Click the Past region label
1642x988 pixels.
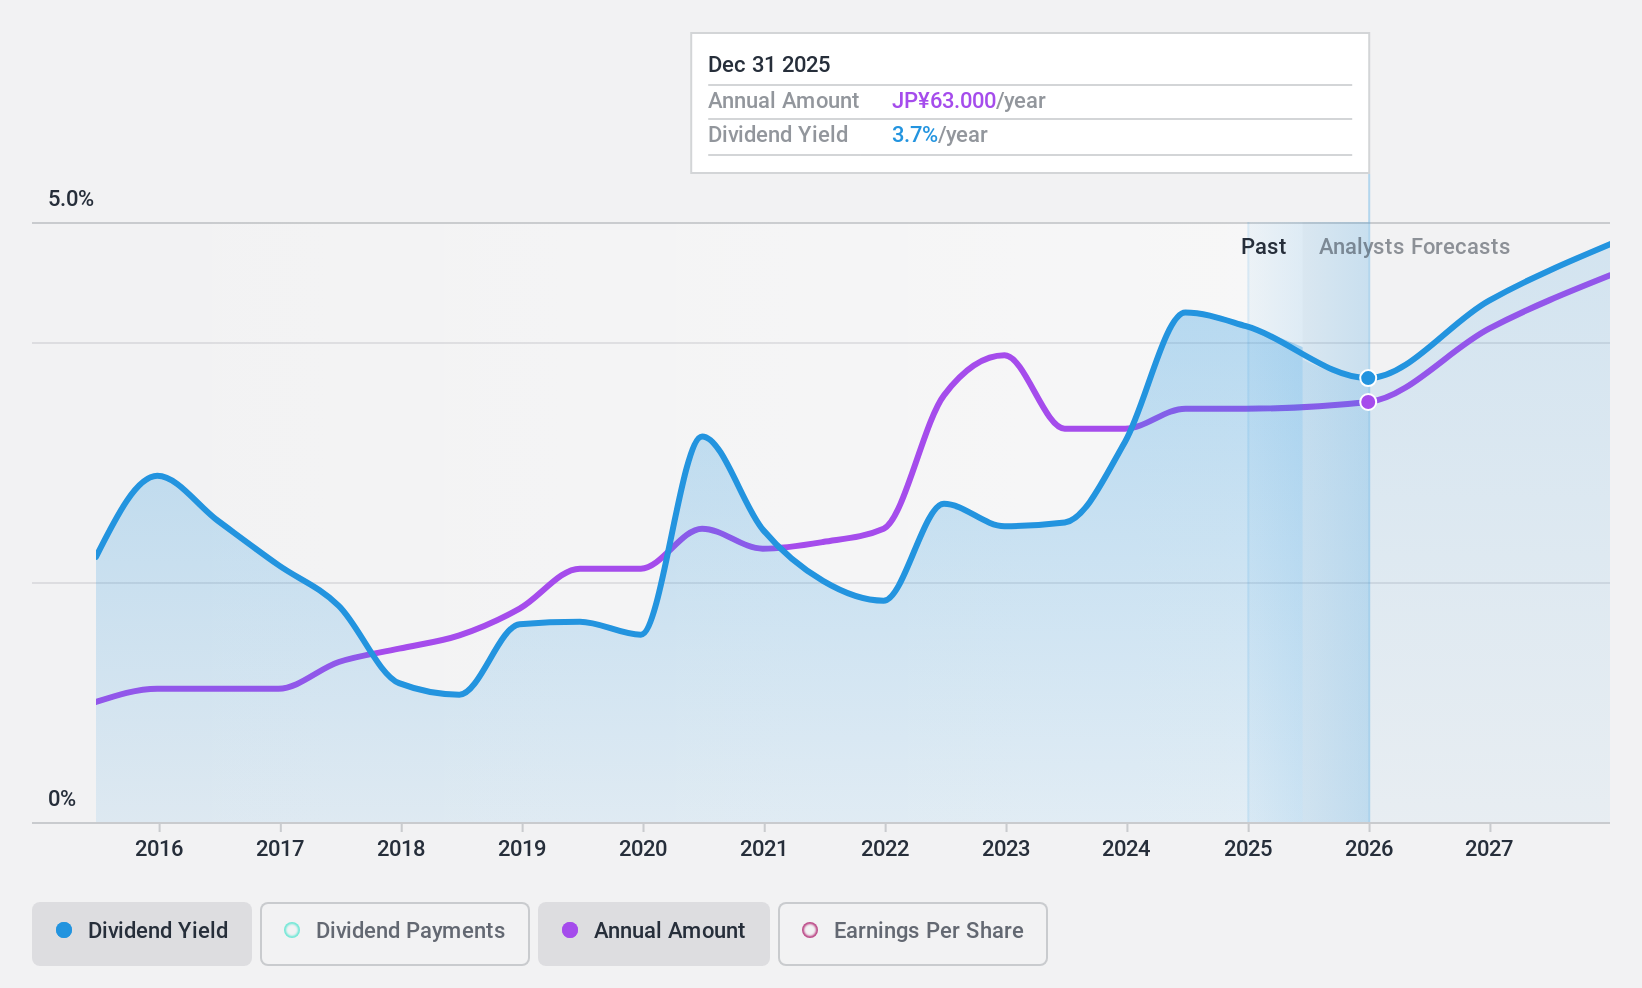pyautogui.click(x=1263, y=247)
